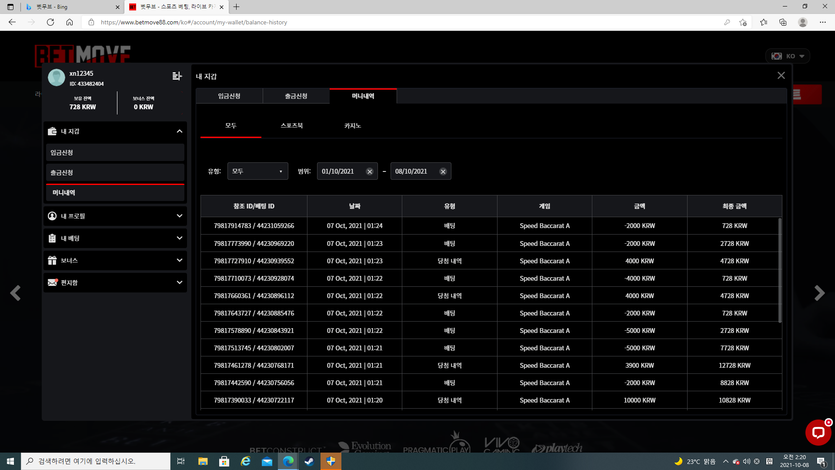This screenshot has width=835, height=470.
Task: Click the Windows taskbar search box
Action: pos(96,461)
